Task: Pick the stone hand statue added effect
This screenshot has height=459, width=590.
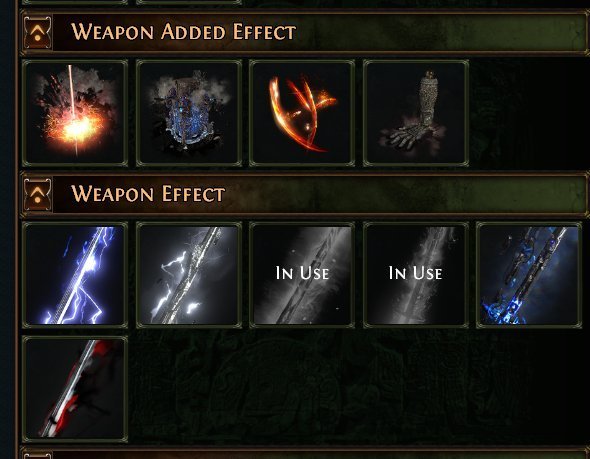Action: (416, 113)
